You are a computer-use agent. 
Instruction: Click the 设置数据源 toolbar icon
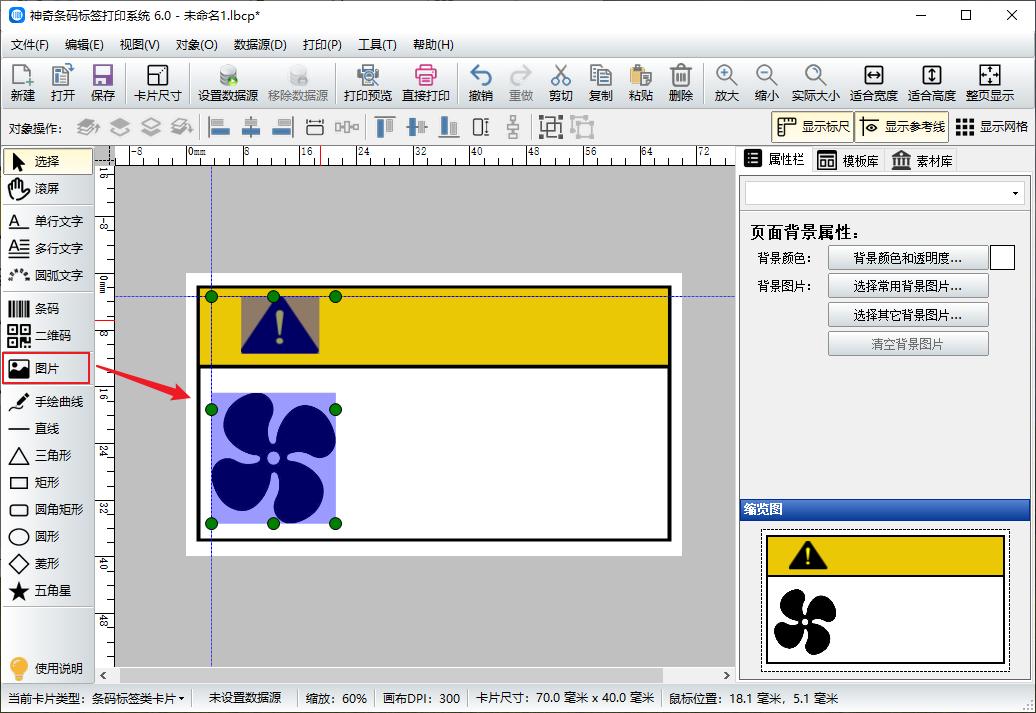coord(228,82)
